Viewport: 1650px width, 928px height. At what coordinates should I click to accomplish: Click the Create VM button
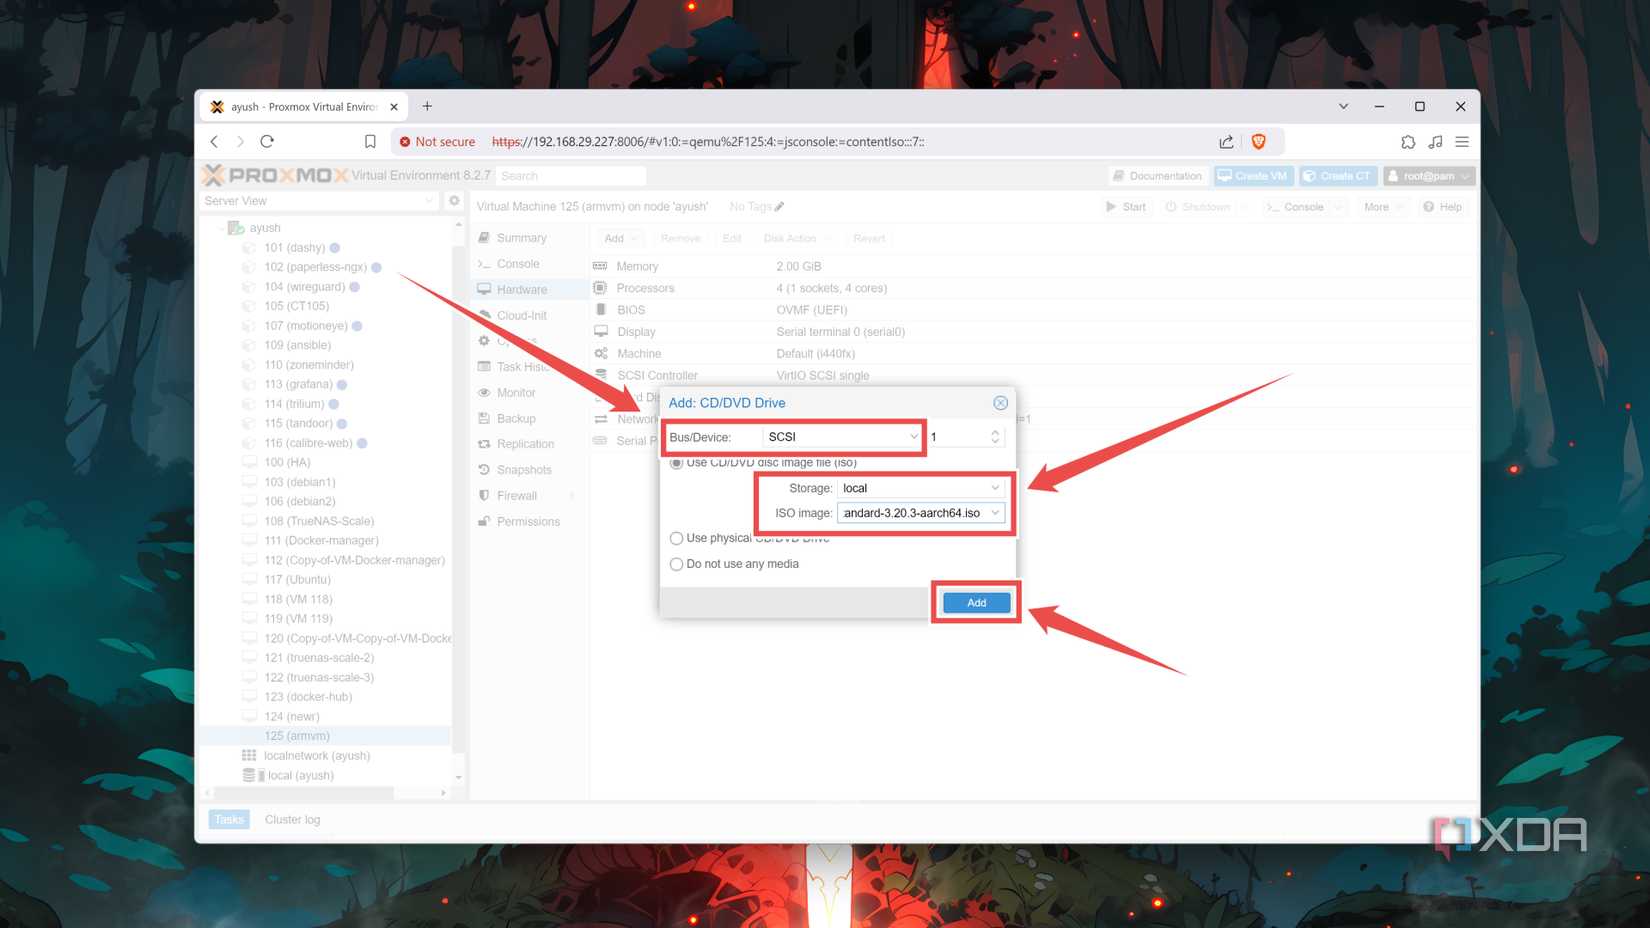(x=1253, y=176)
